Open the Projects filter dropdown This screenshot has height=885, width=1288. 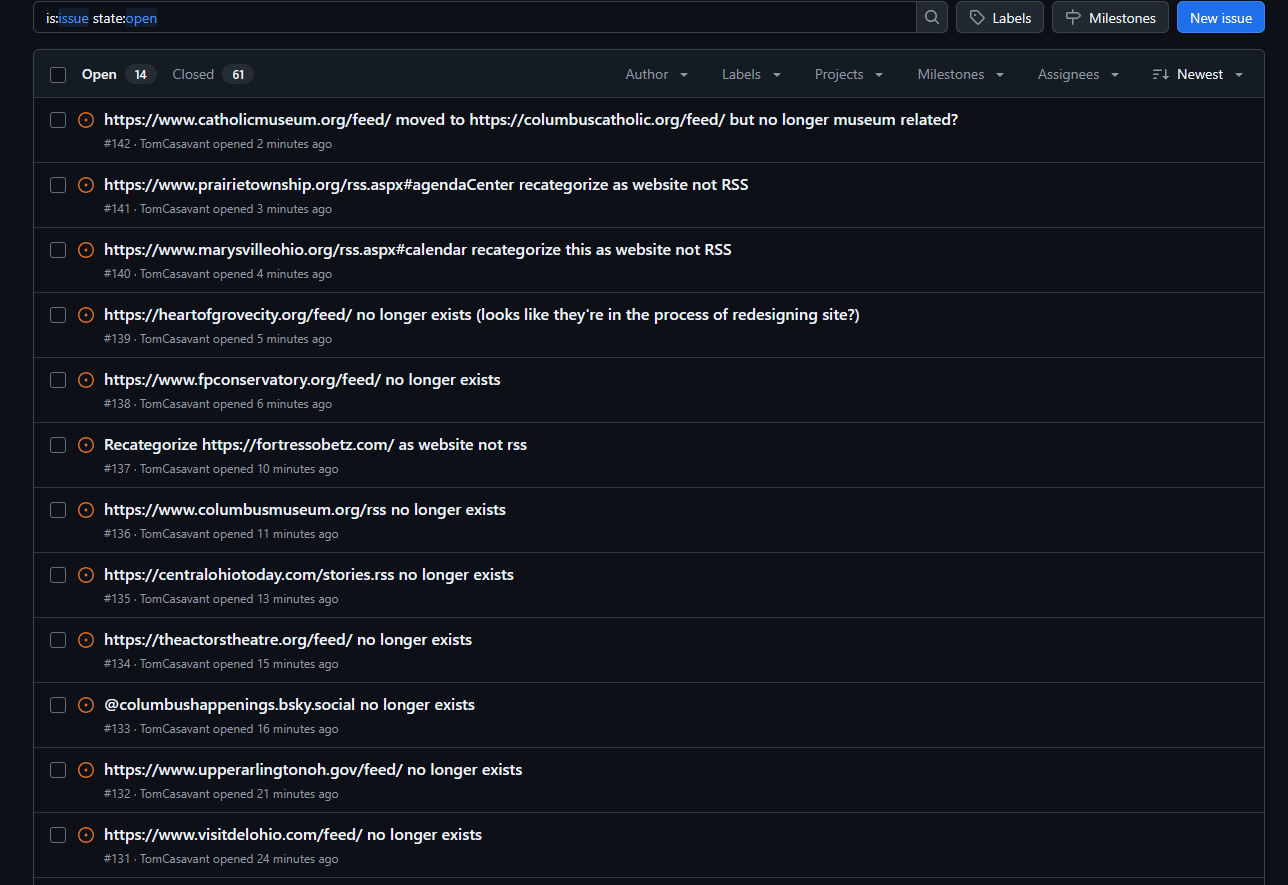[848, 75]
